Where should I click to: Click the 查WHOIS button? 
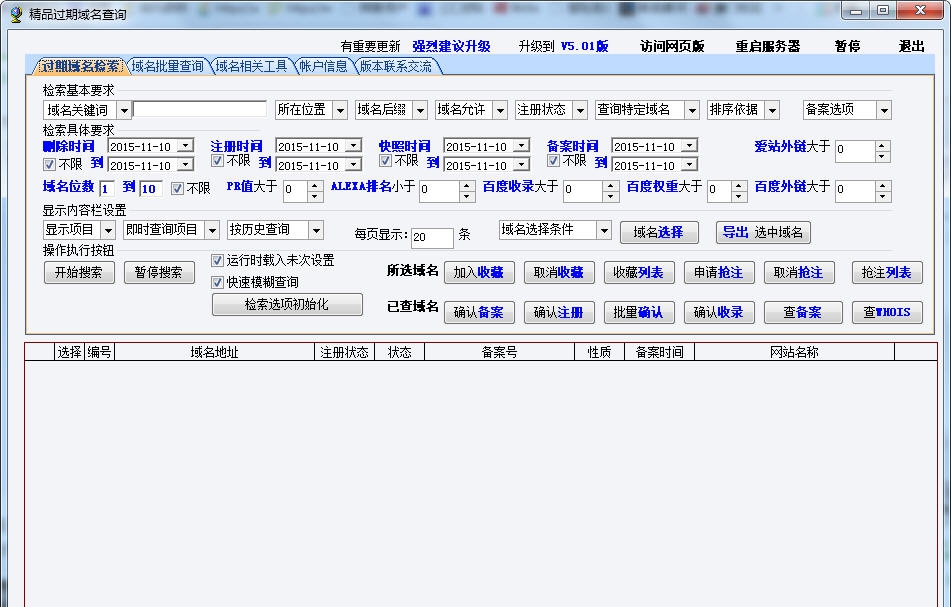coord(886,312)
